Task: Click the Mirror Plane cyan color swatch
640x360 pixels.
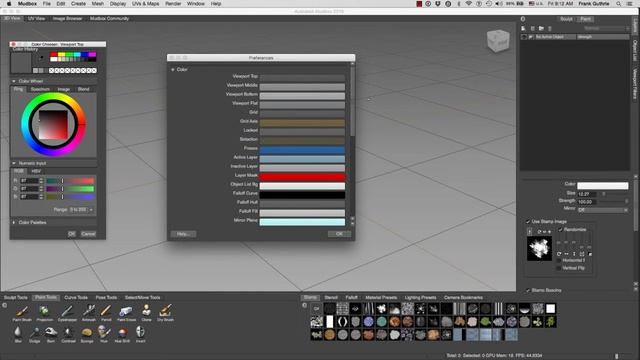Action: point(302,222)
